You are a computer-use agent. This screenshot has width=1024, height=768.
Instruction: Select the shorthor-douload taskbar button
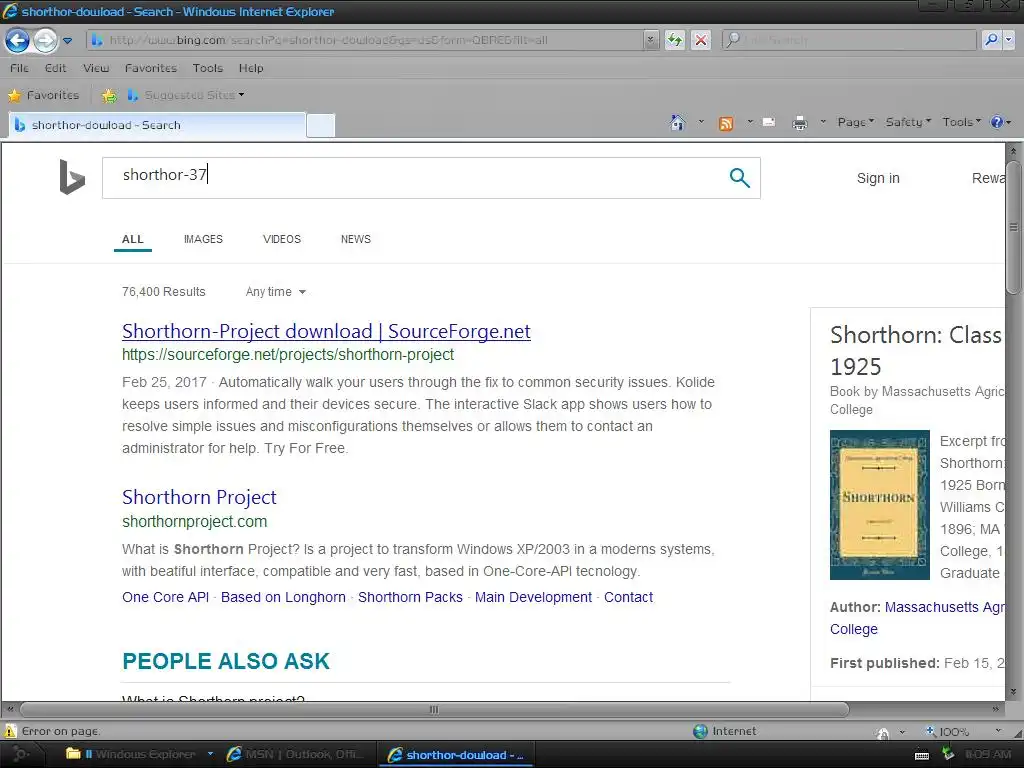[x=456, y=754]
